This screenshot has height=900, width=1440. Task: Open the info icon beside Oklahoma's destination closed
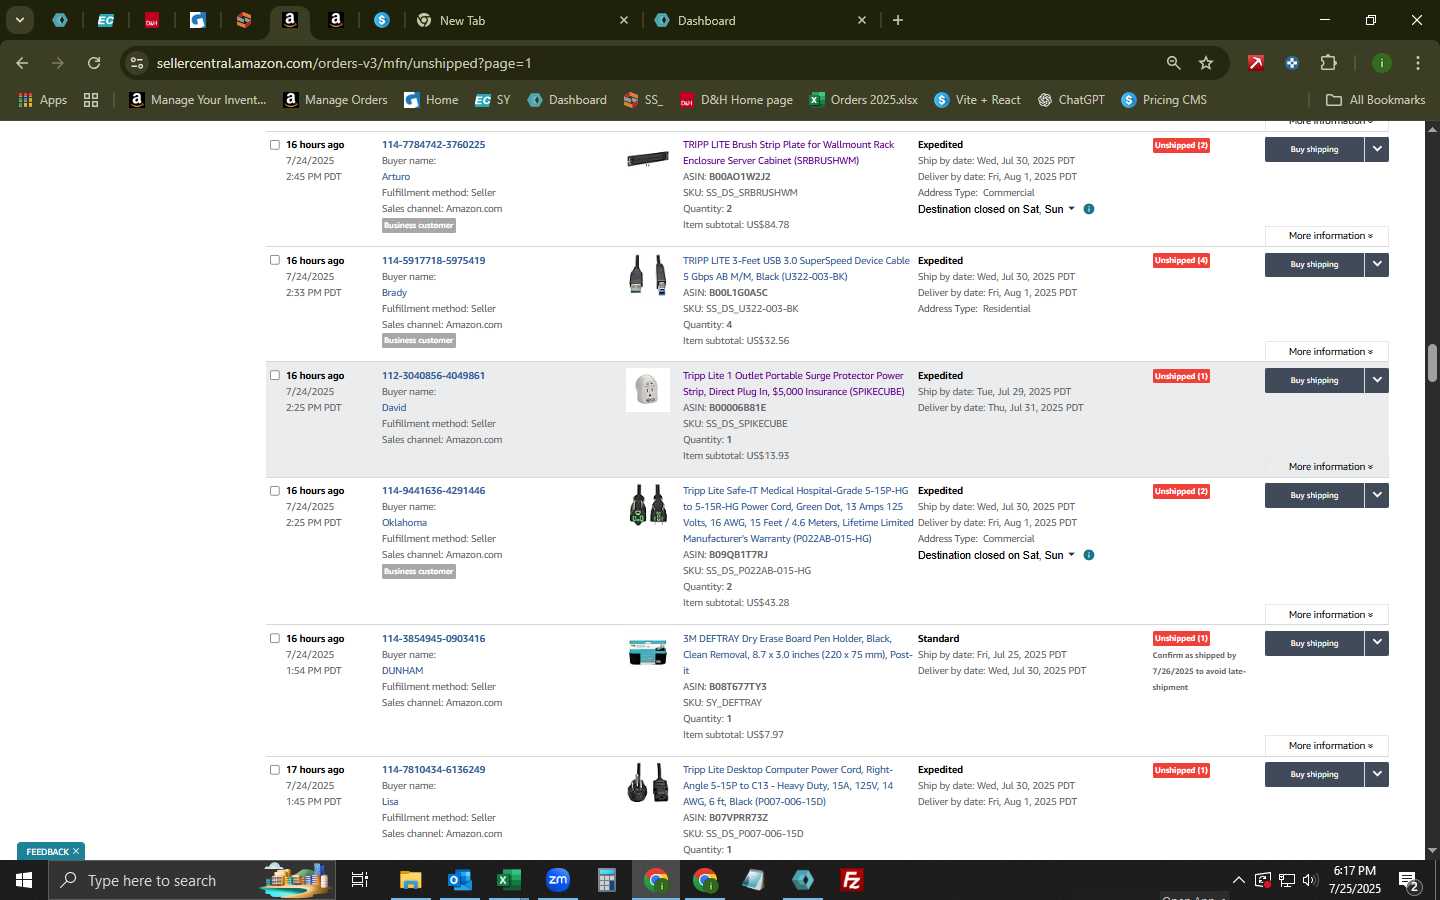pos(1089,555)
